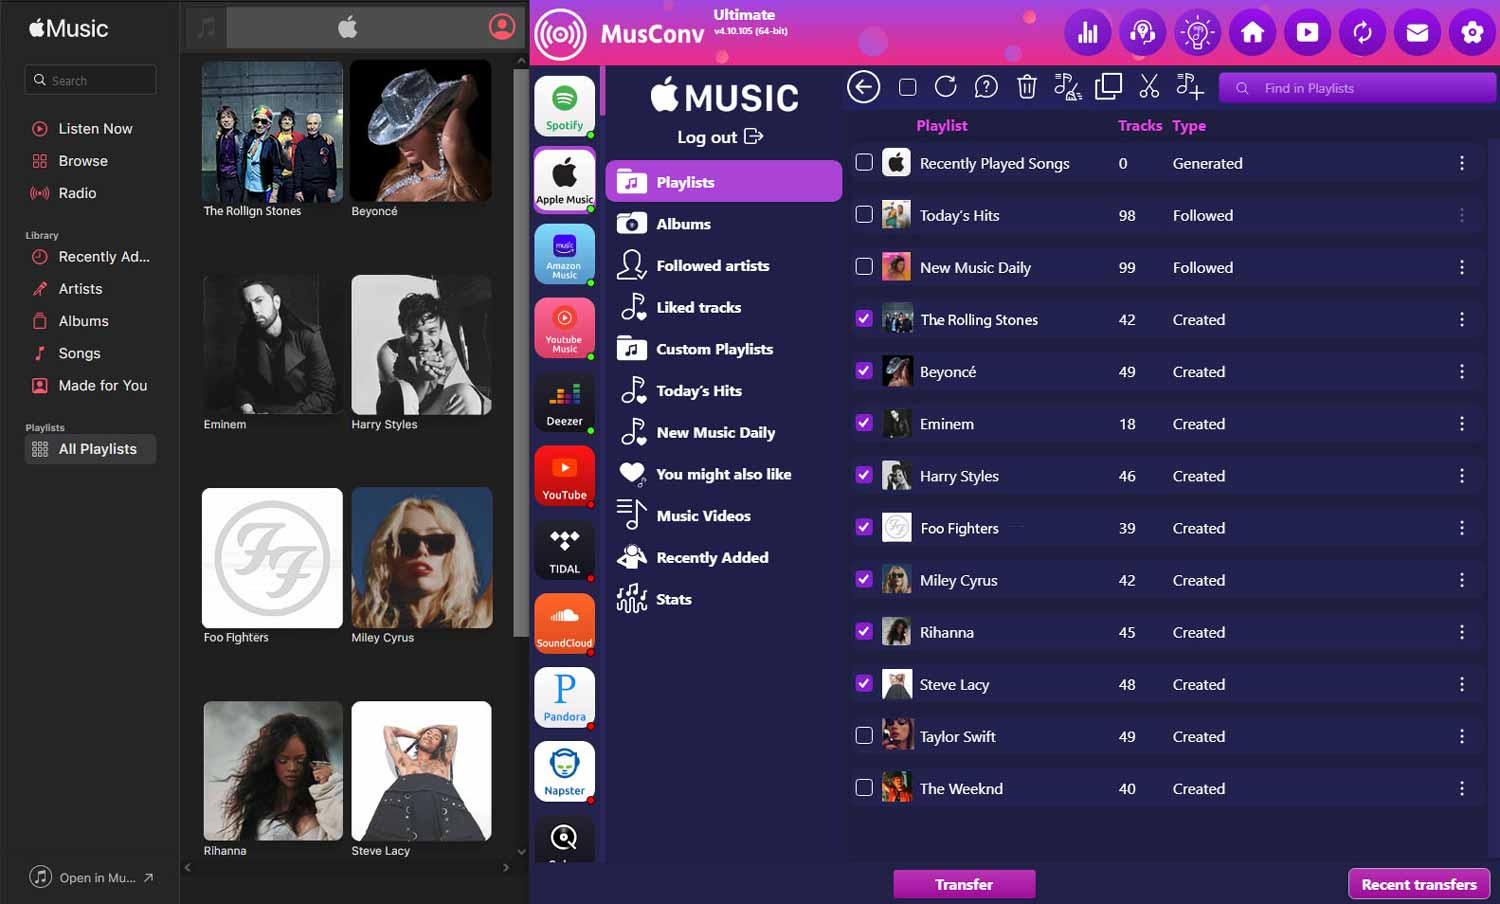This screenshot has height=904, width=1500.
Task: Uncheck the Beyoncé playlist checkbox
Action: 864,370
